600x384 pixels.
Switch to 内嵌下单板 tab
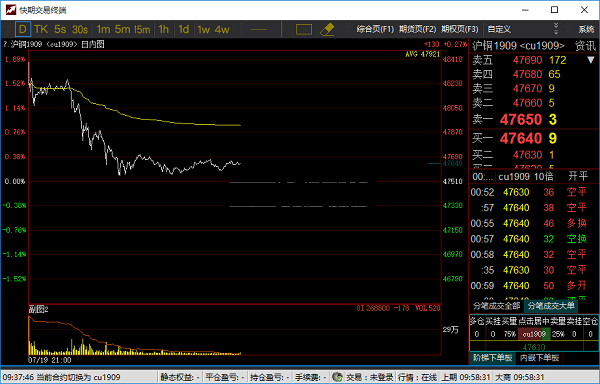tap(540, 358)
